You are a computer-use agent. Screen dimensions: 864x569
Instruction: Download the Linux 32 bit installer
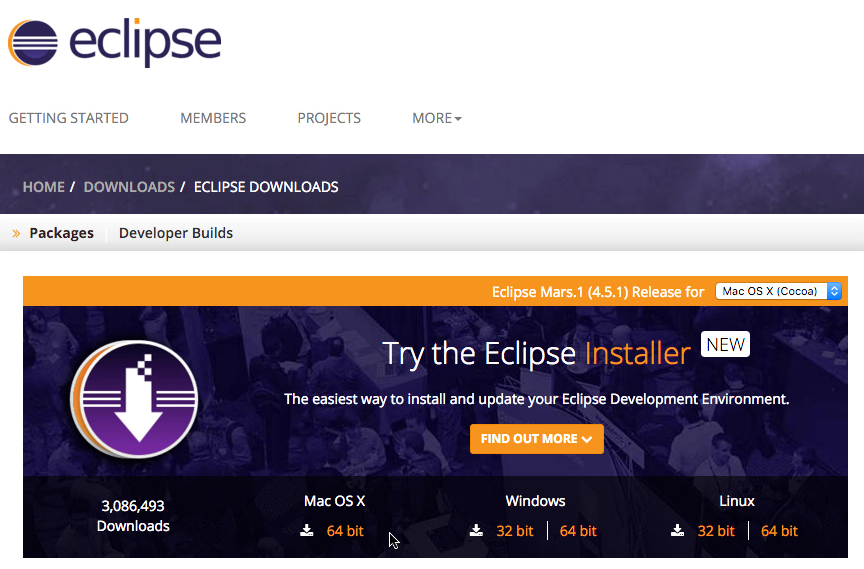[x=716, y=531]
